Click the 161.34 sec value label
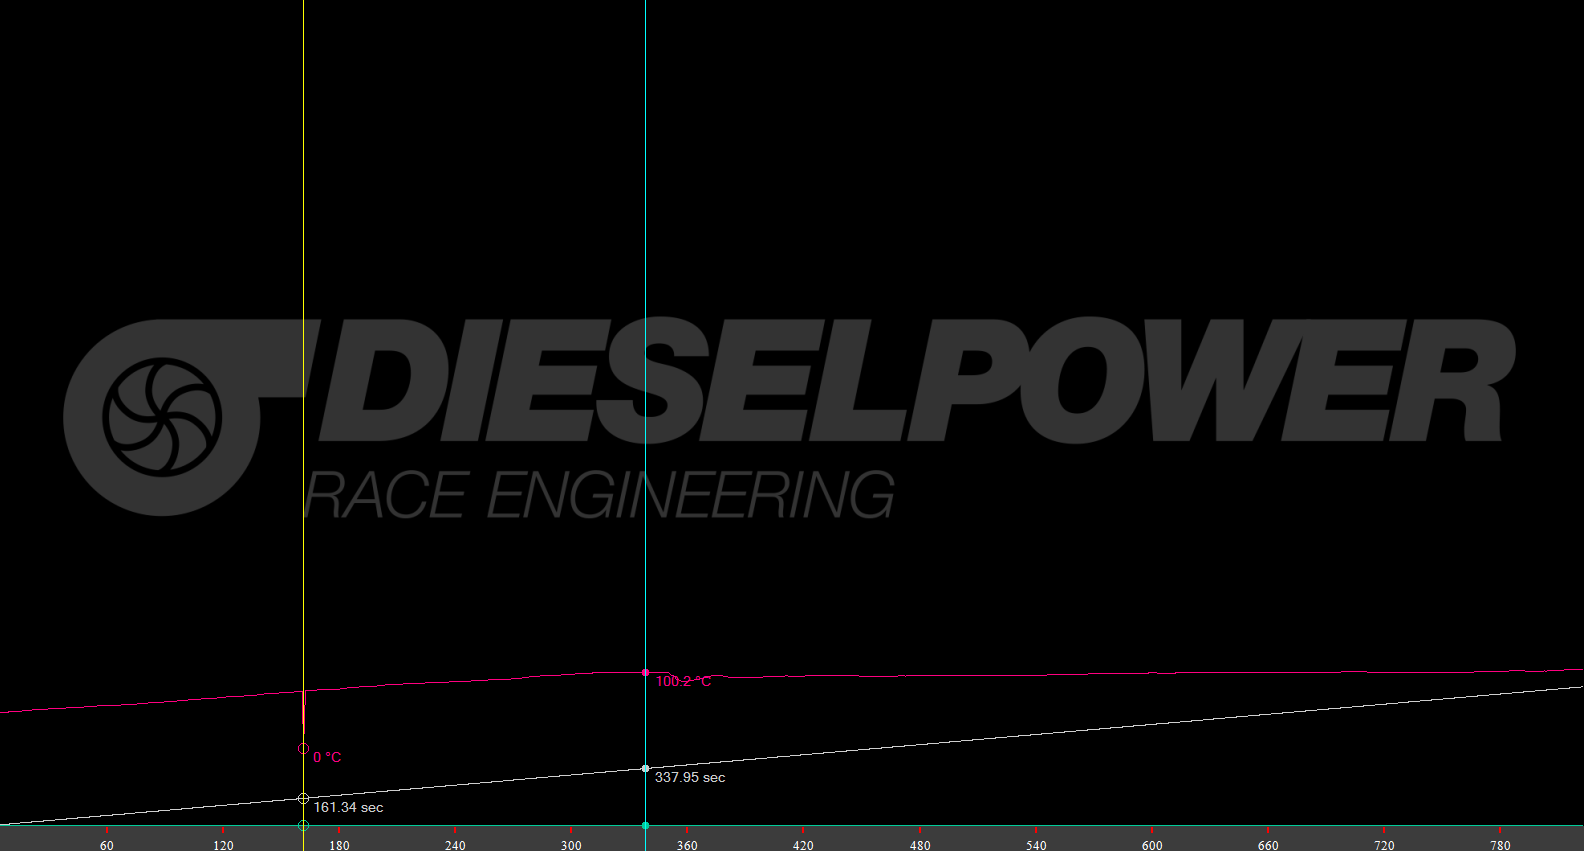This screenshot has height=851, width=1584. 348,807
